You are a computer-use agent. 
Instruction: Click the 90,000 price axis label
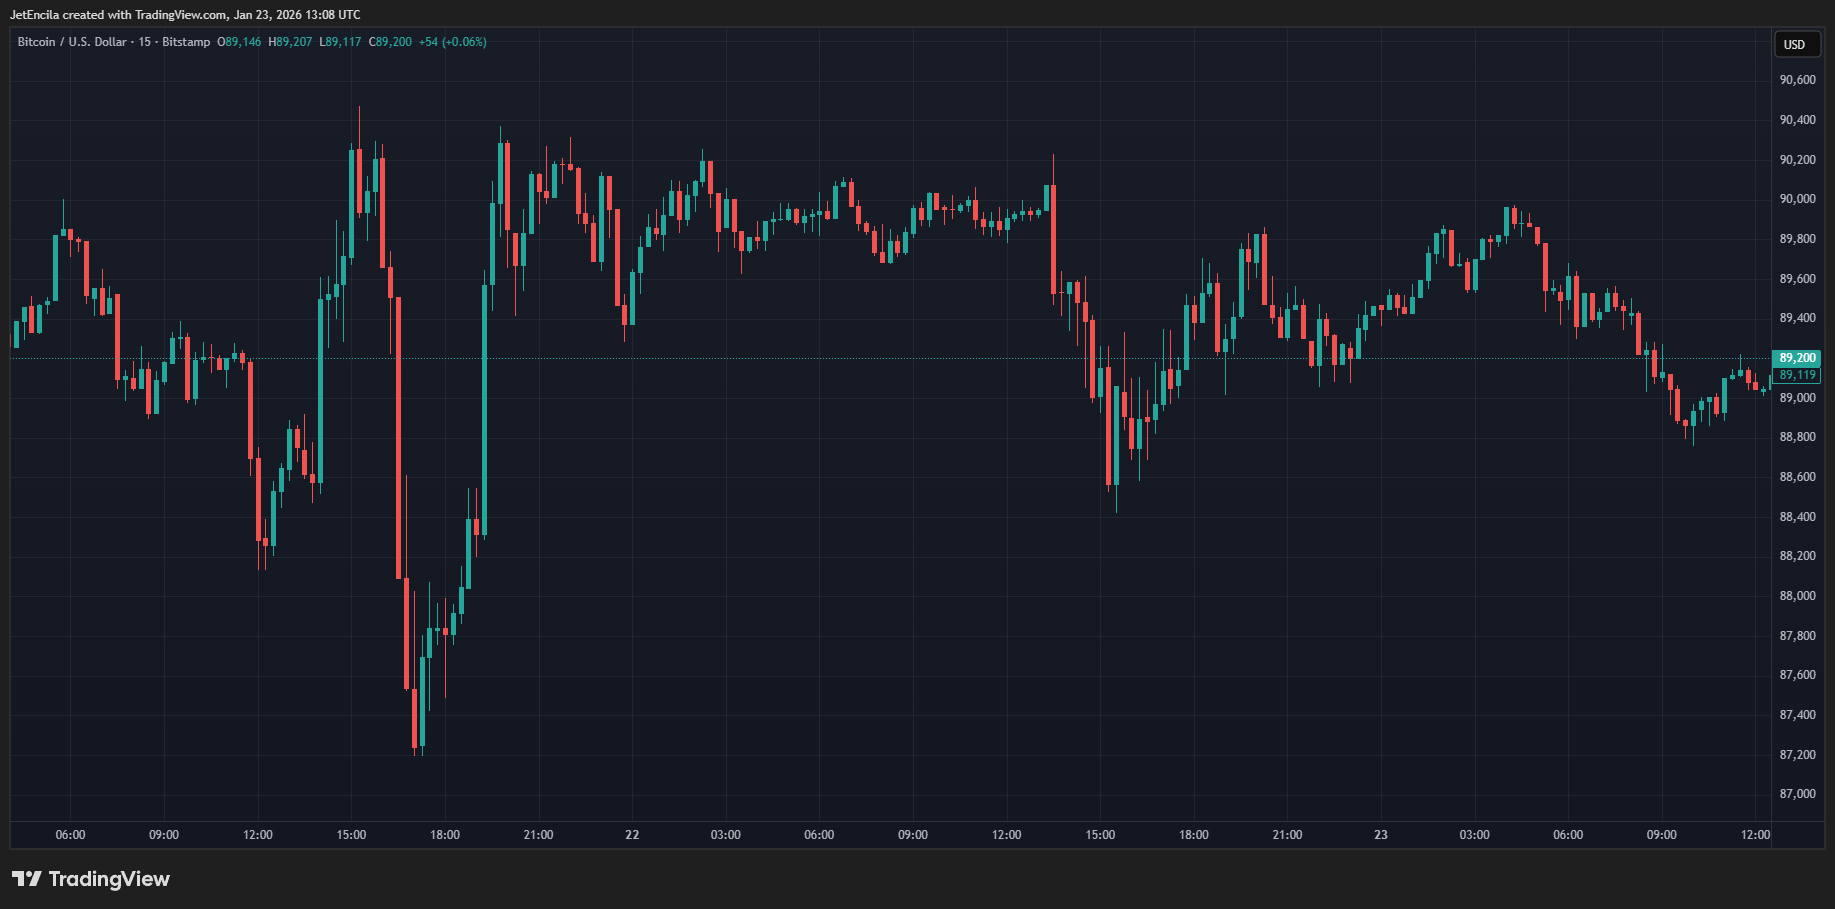[1797, 199]
